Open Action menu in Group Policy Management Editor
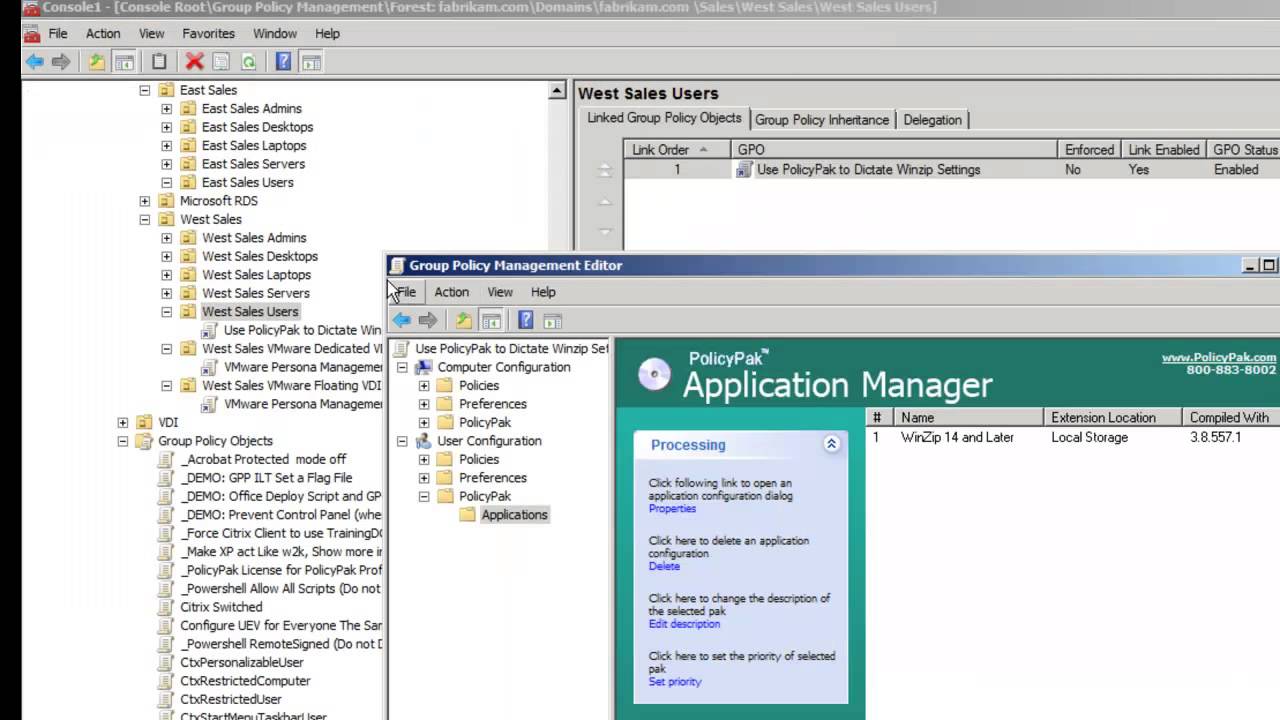Viewport: 1280px width, 720px height. 451,292
